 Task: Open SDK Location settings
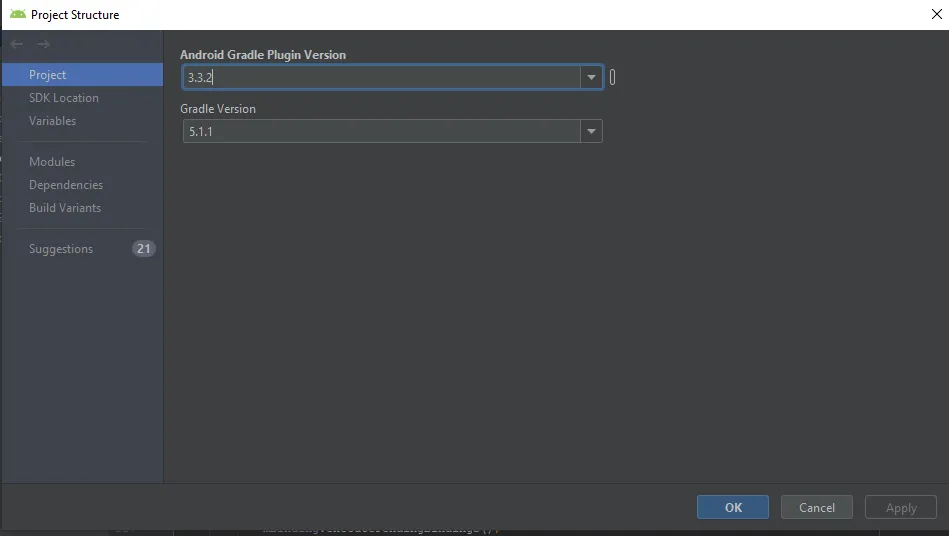82,97
